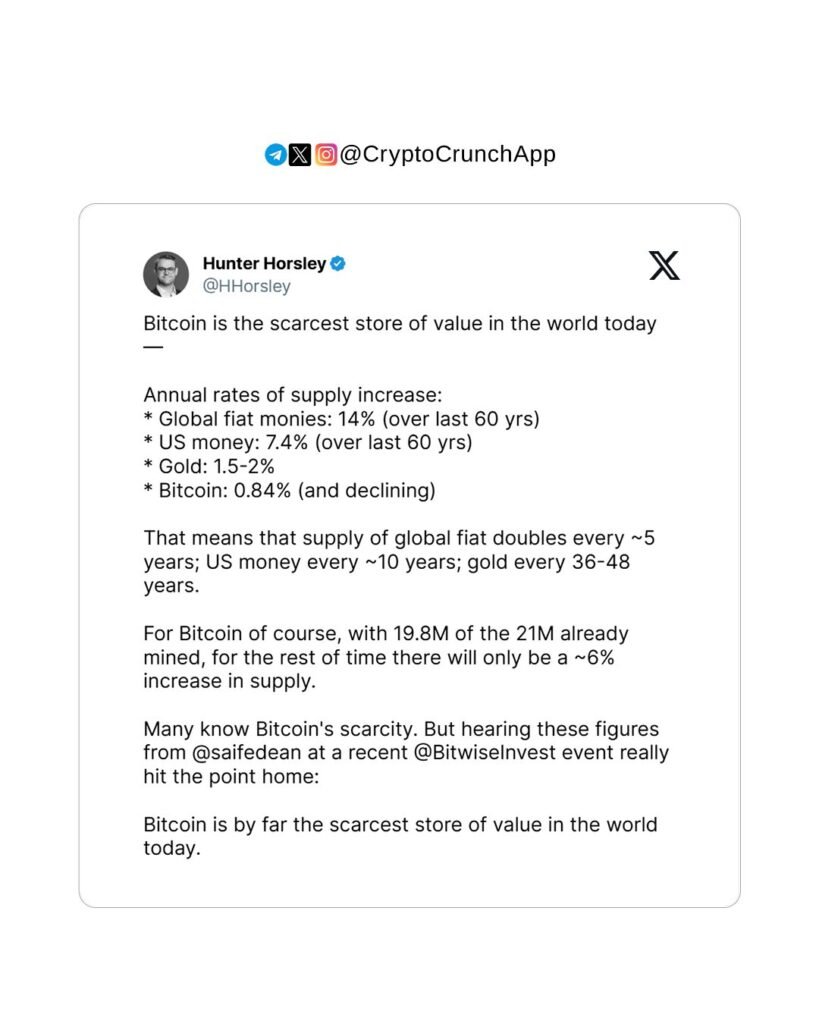
Task: Click the large X logo in the tweet card
Action: tap(664, 265)
